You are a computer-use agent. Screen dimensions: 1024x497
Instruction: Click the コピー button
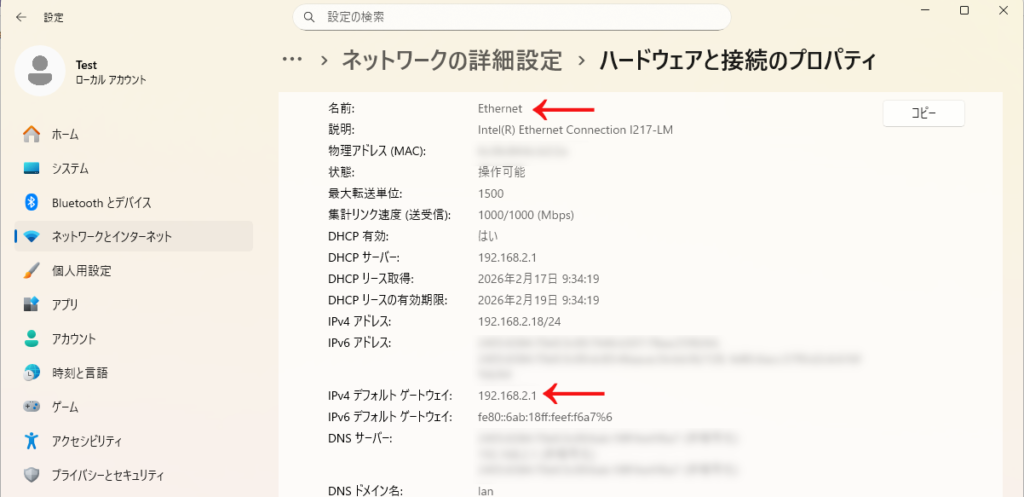(923, 113)
